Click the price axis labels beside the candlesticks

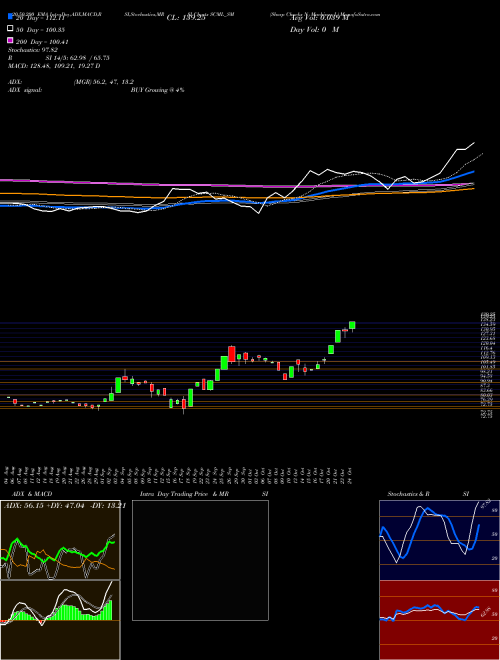click(x=487, y=365)
